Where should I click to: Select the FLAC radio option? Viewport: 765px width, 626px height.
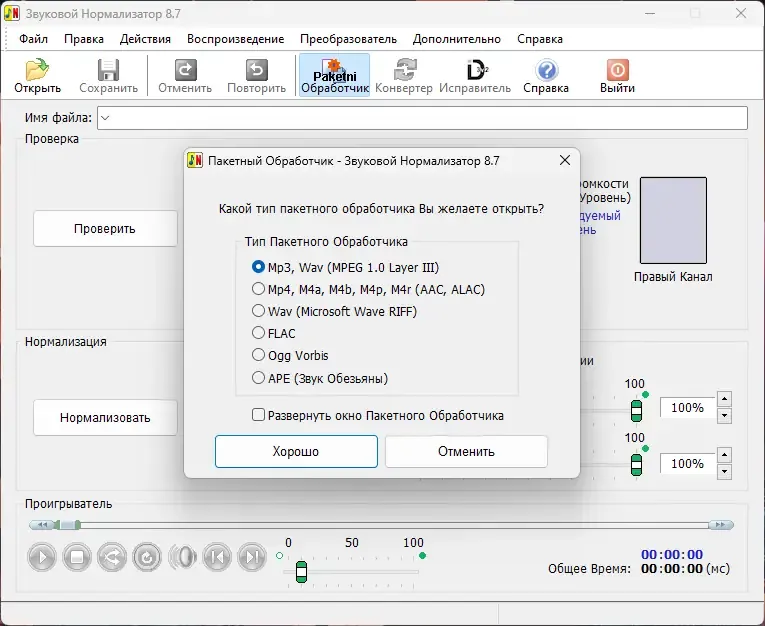tap(273, 333)
